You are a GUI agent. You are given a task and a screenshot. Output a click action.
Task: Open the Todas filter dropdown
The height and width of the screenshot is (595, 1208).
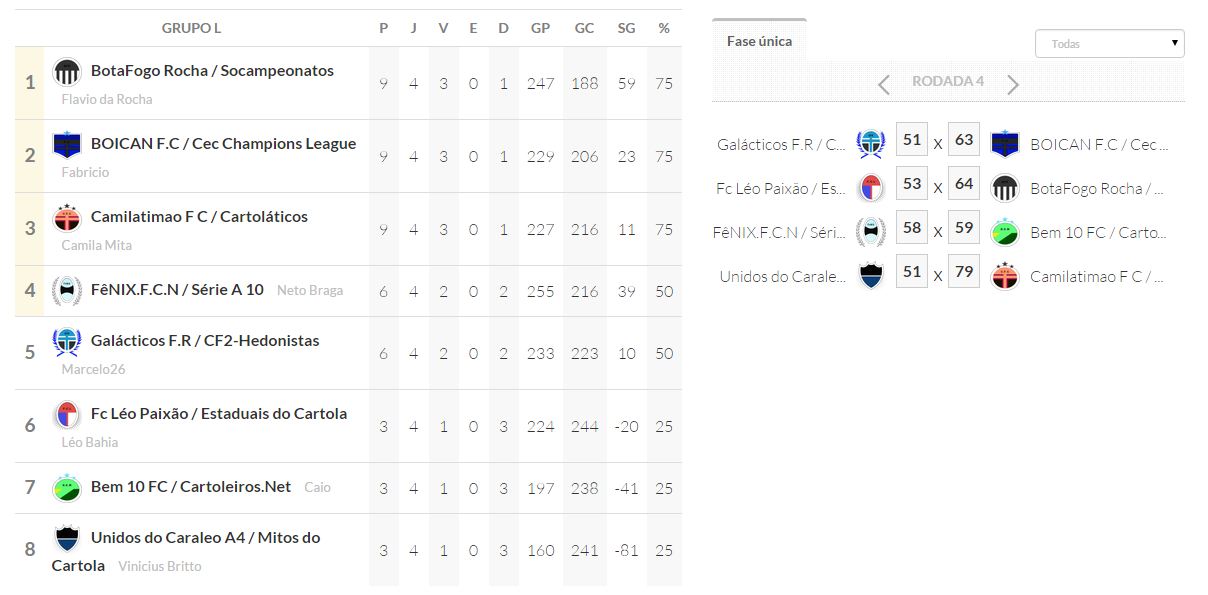[1109, 44]
